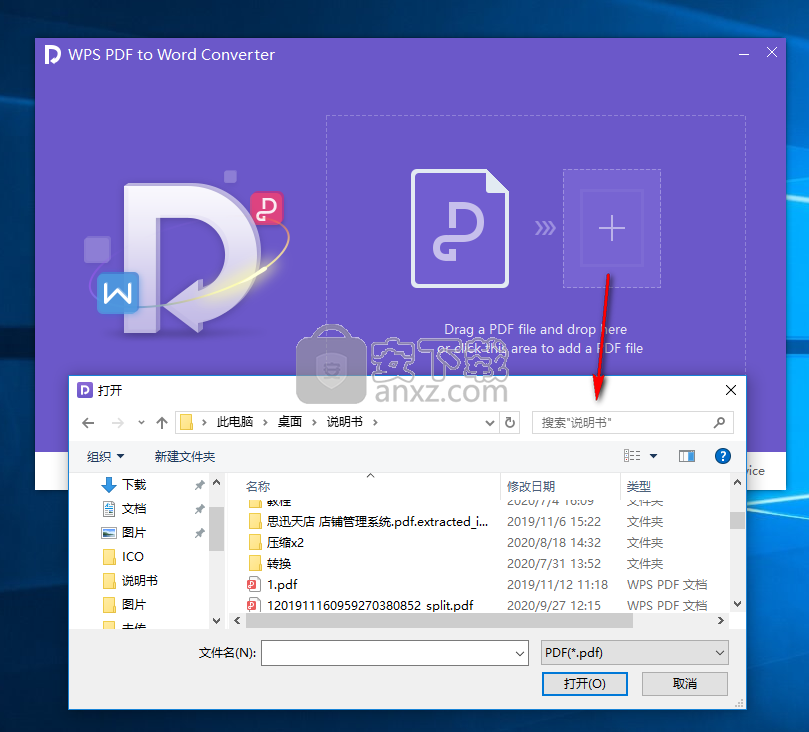The height and width of the screenshot is (732, 809).
Task: Click the plus icon to add a PDF
Action: [x=612, y=228]
